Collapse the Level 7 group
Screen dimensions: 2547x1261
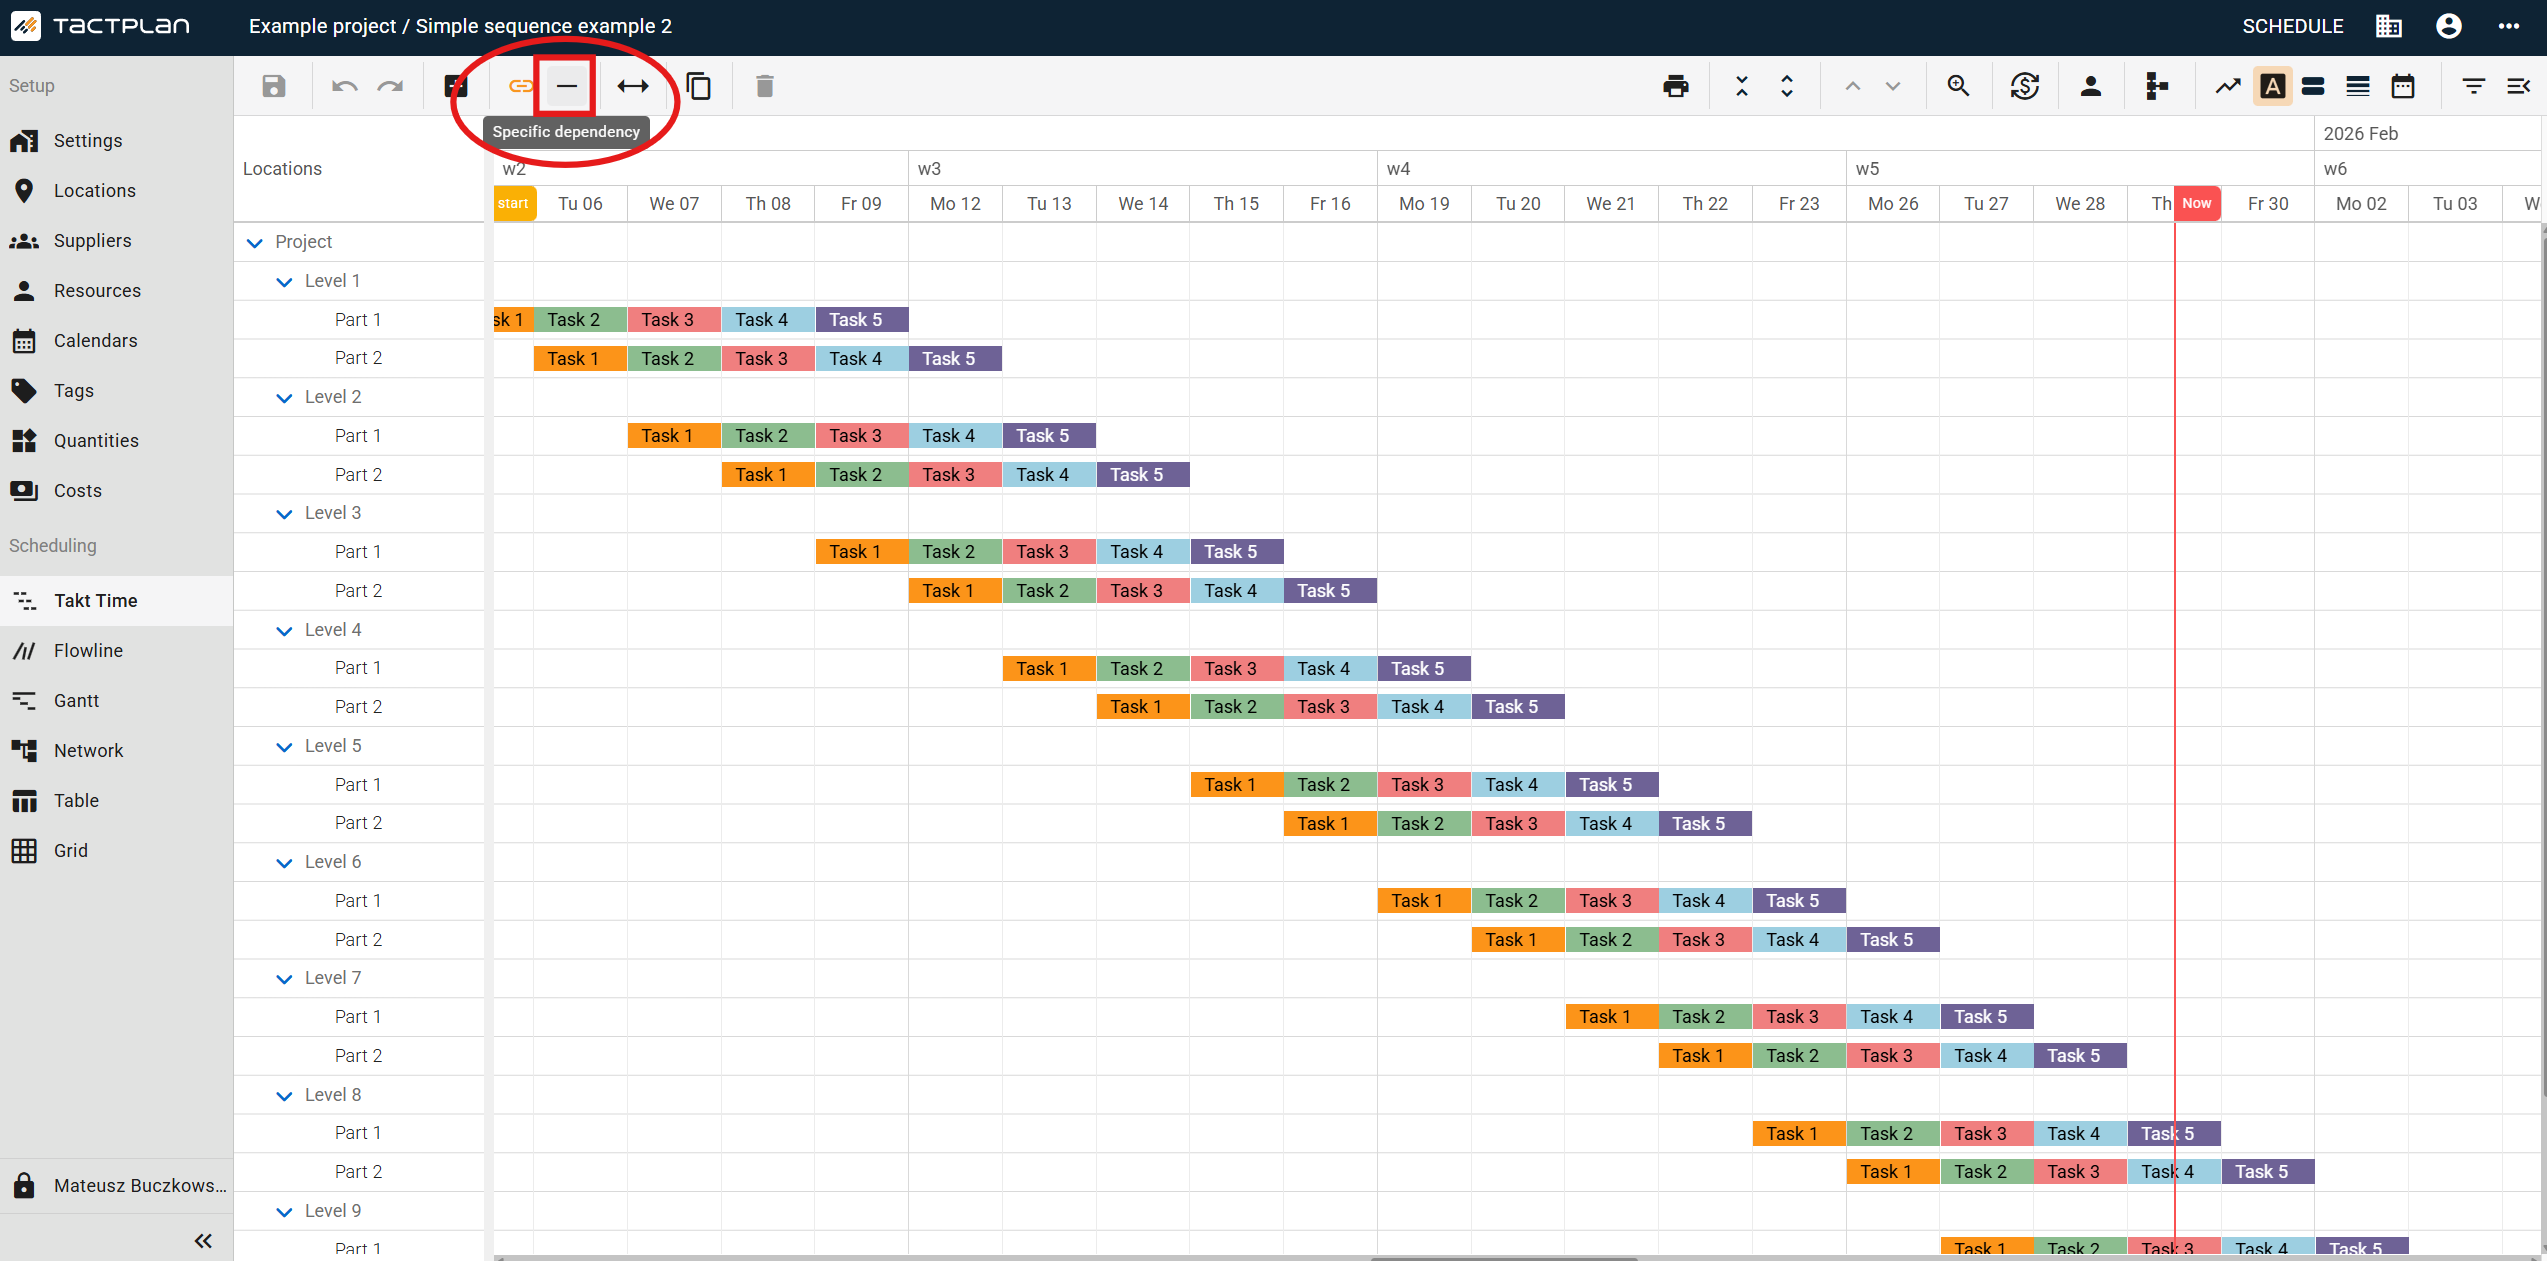284,979
